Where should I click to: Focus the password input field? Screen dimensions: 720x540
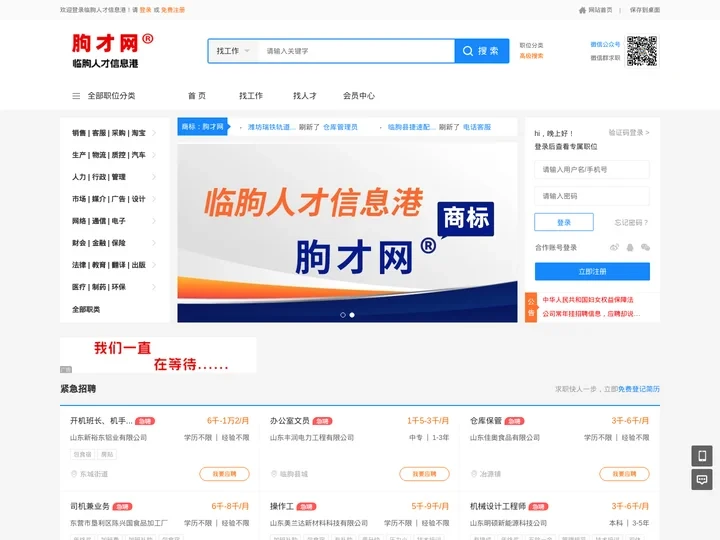point(592,196)
